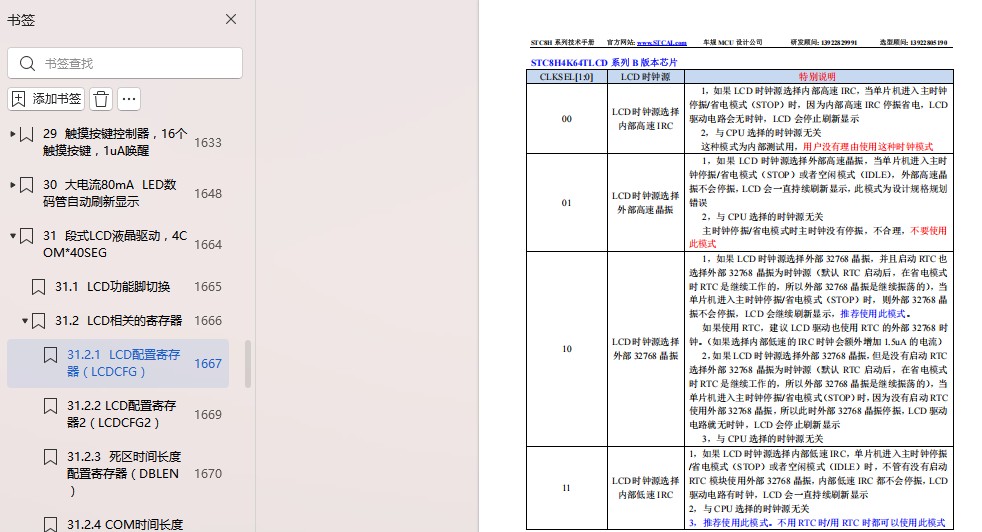The width and height of the screenshot is (982, 532).
Task: Open the more options ellipsis button
Action: tap(129, 99)
